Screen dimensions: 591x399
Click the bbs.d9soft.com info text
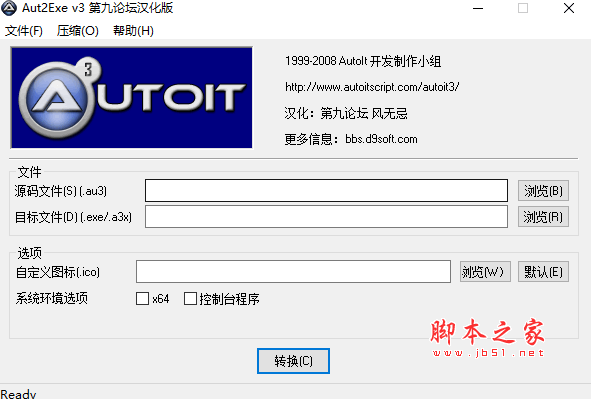pyautogui.click(x=381, y=139)
